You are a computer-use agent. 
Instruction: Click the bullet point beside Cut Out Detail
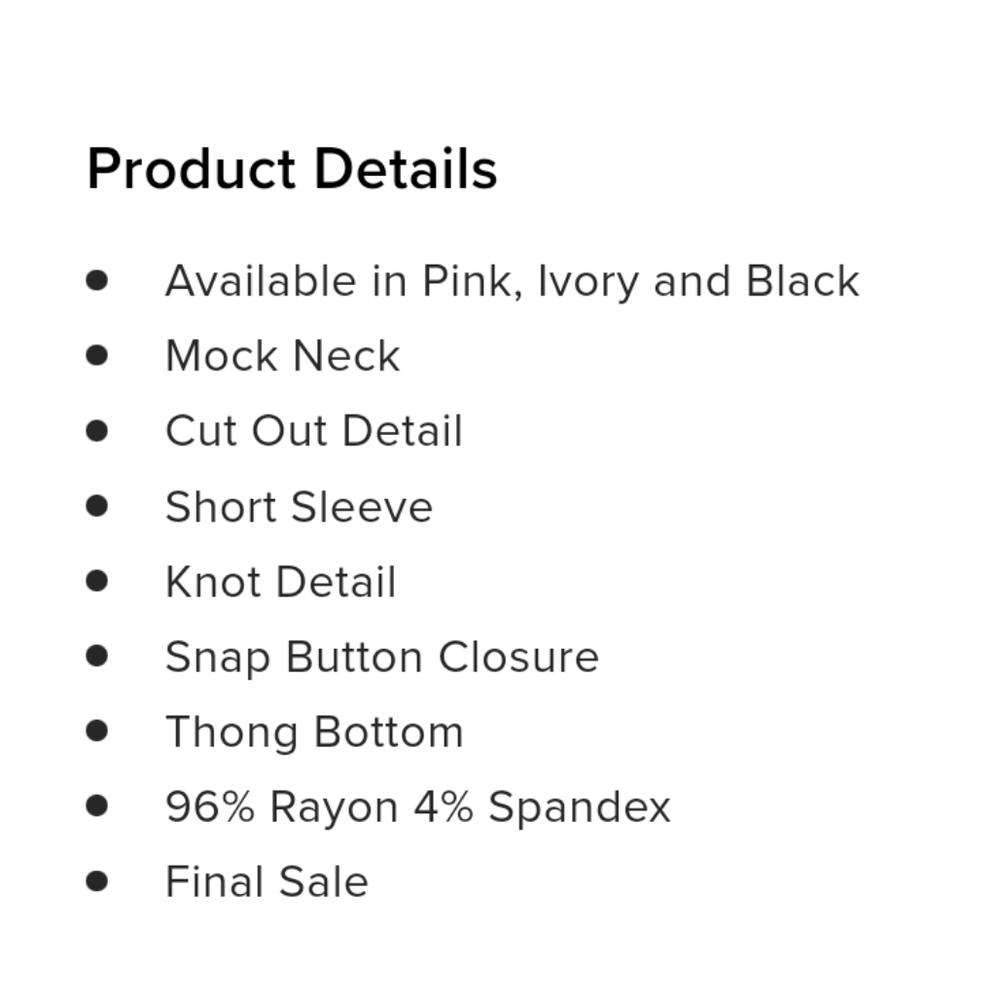pyautogui.click(x=97, y=430)
